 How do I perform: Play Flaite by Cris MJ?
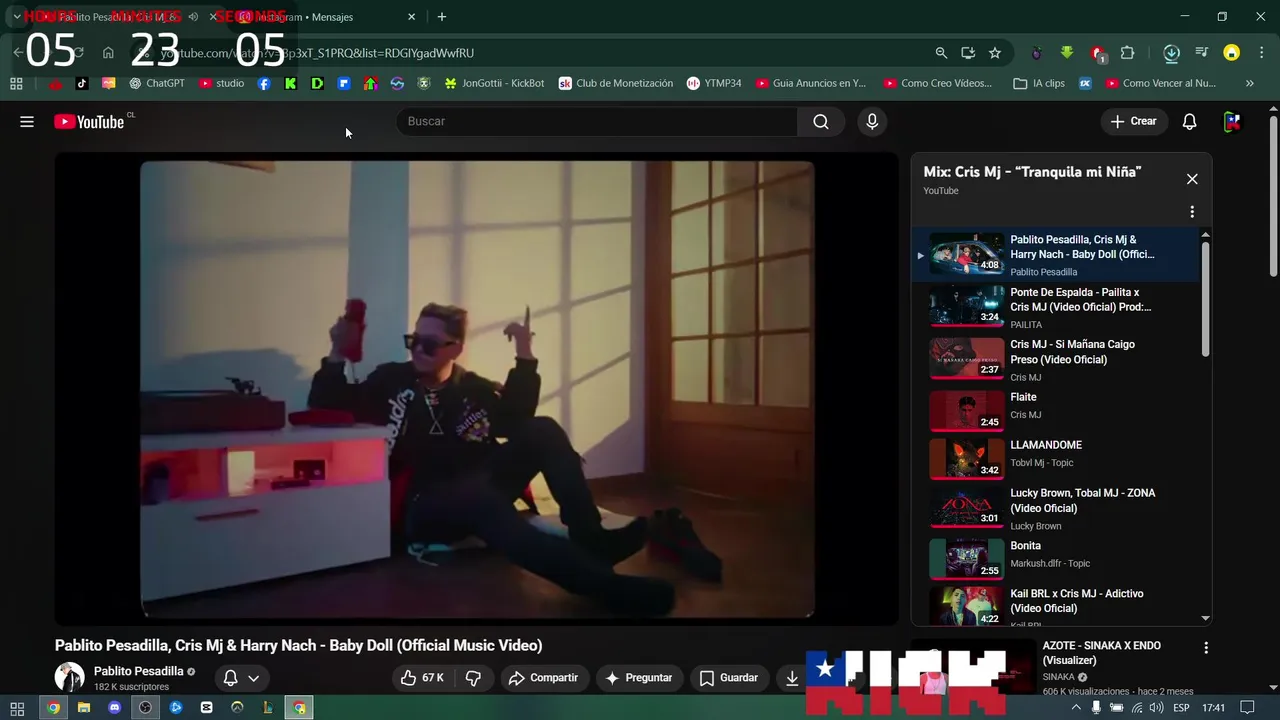(x=1055, y=410)
